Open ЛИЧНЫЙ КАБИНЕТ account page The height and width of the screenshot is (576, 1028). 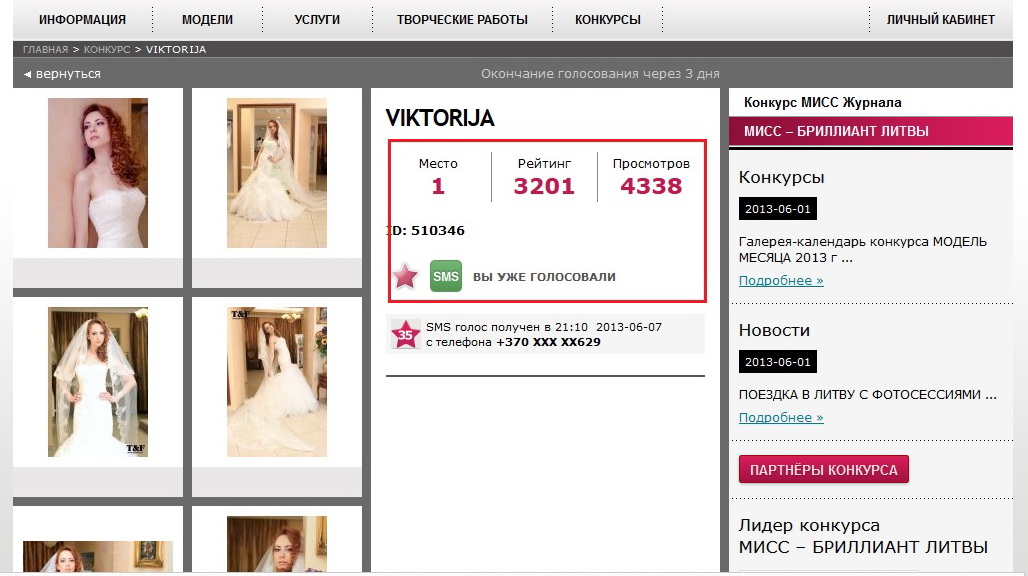(x=940, y=20)
